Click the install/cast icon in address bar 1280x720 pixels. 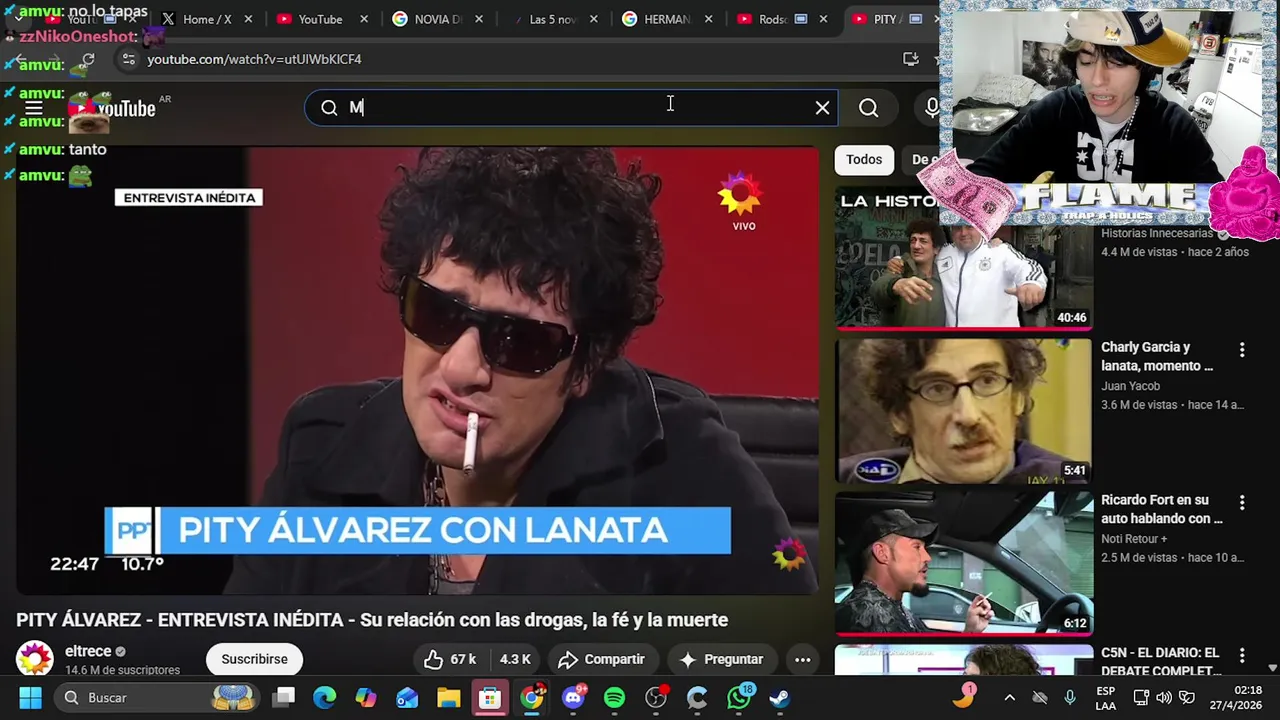pos(910,60)
